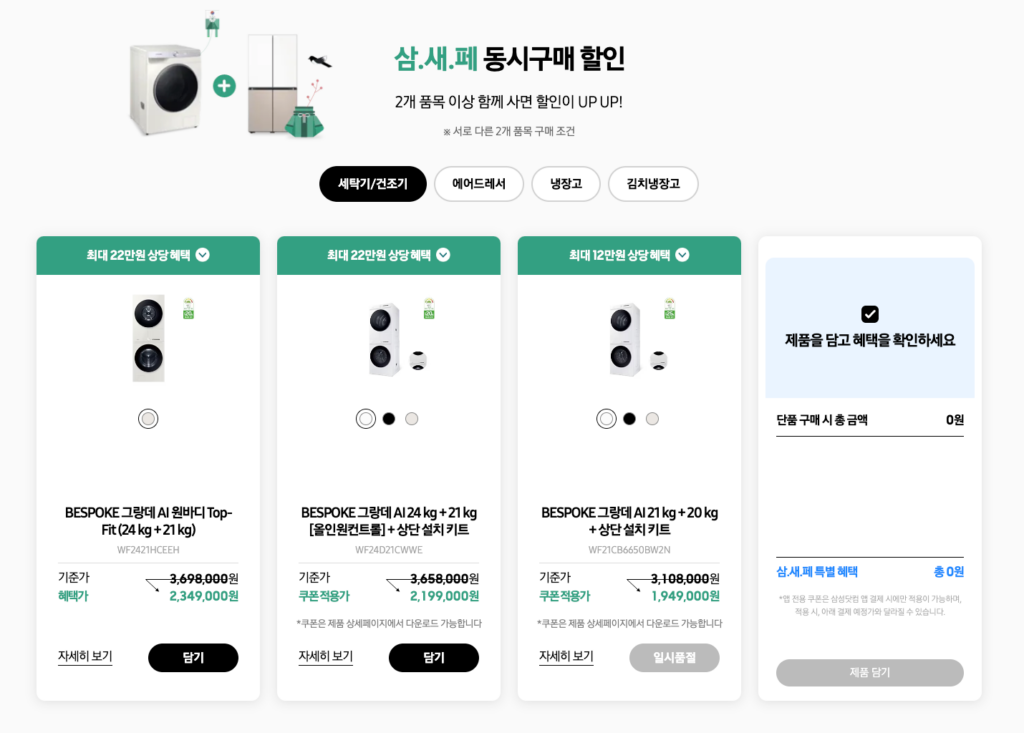Click the WF24D21CWWE washer-dryer product image
This screenshot has width=1024, height=733.
click(385, 338)
